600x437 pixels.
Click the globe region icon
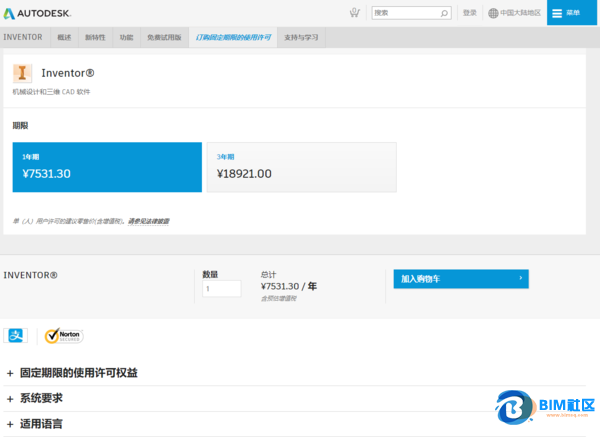(x=493, y=13)
